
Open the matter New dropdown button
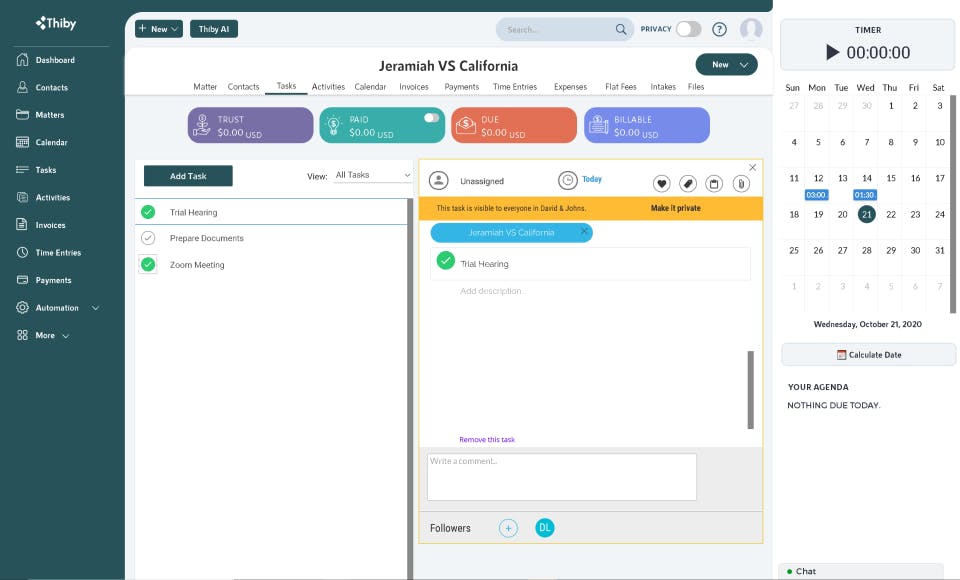[726, 64]
